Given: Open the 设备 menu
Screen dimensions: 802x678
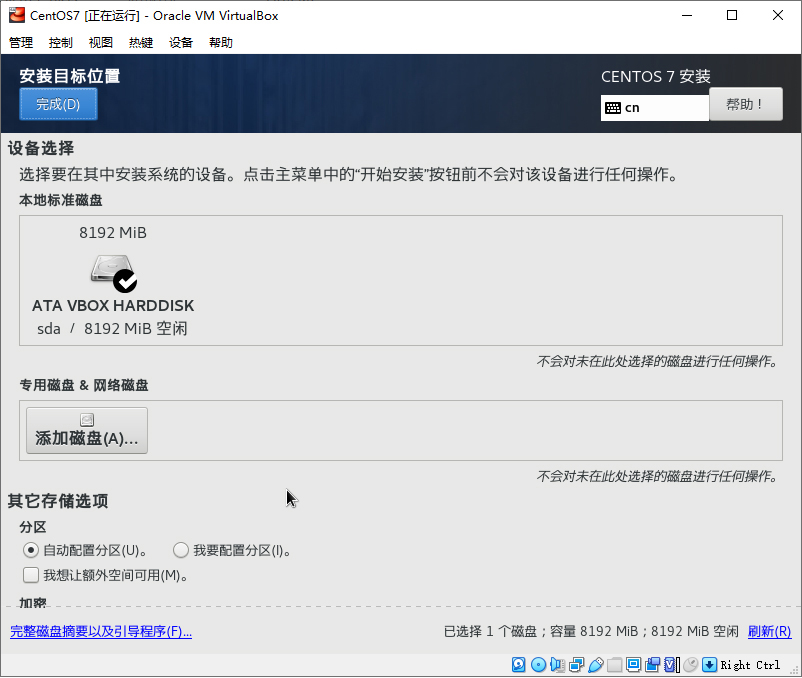Looking at the screenshot, I should click(x=179, y=42).
